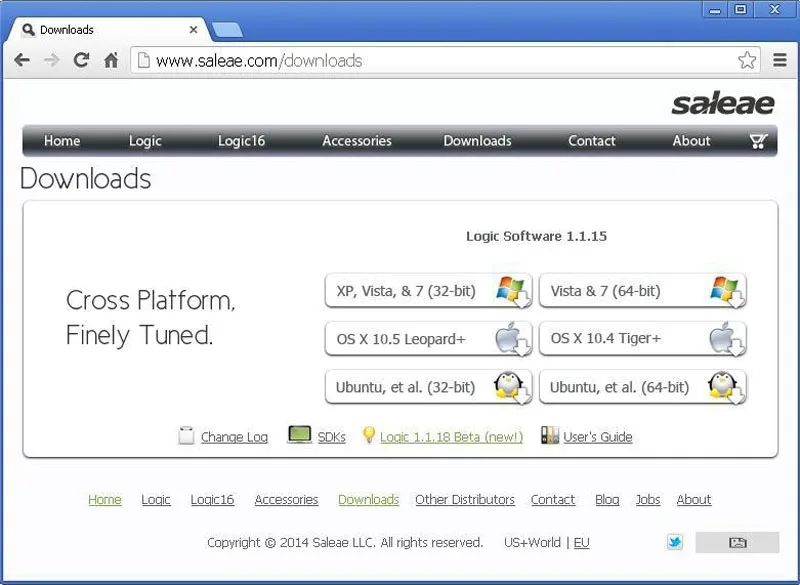
Task: Switch region with the EU link
Action: [x=582, y=542]
